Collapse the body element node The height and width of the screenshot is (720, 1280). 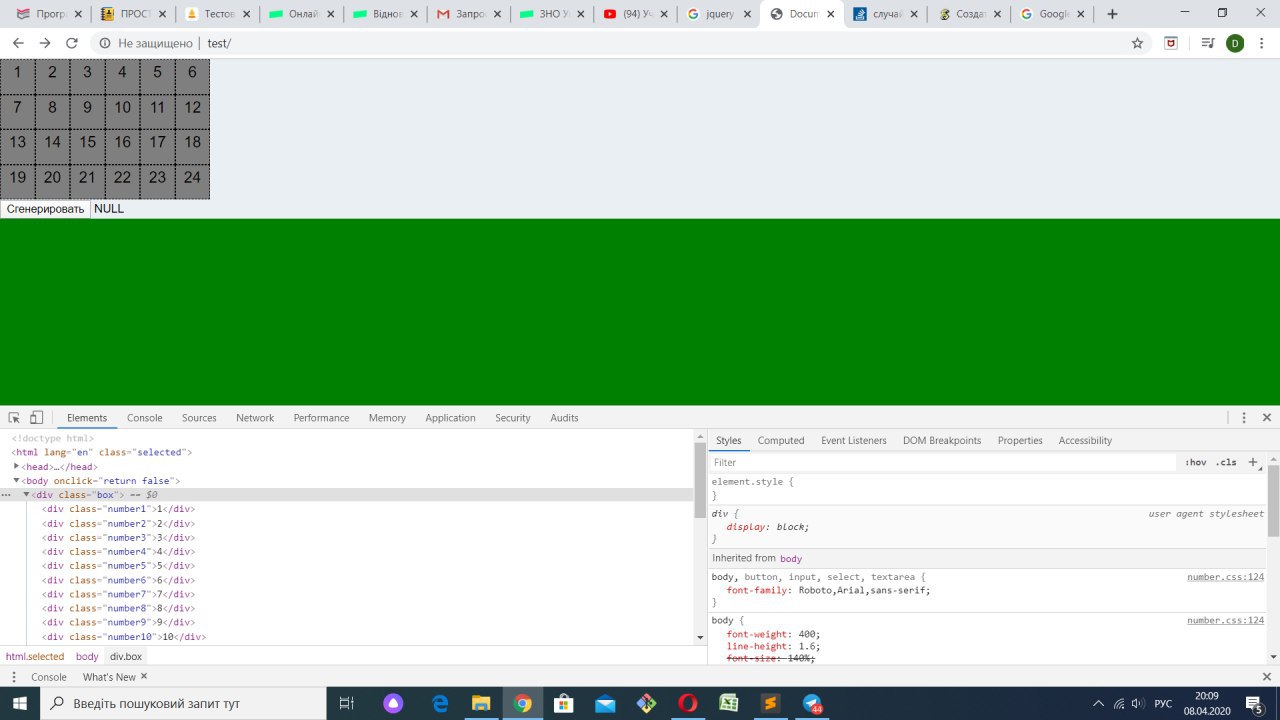17,480
